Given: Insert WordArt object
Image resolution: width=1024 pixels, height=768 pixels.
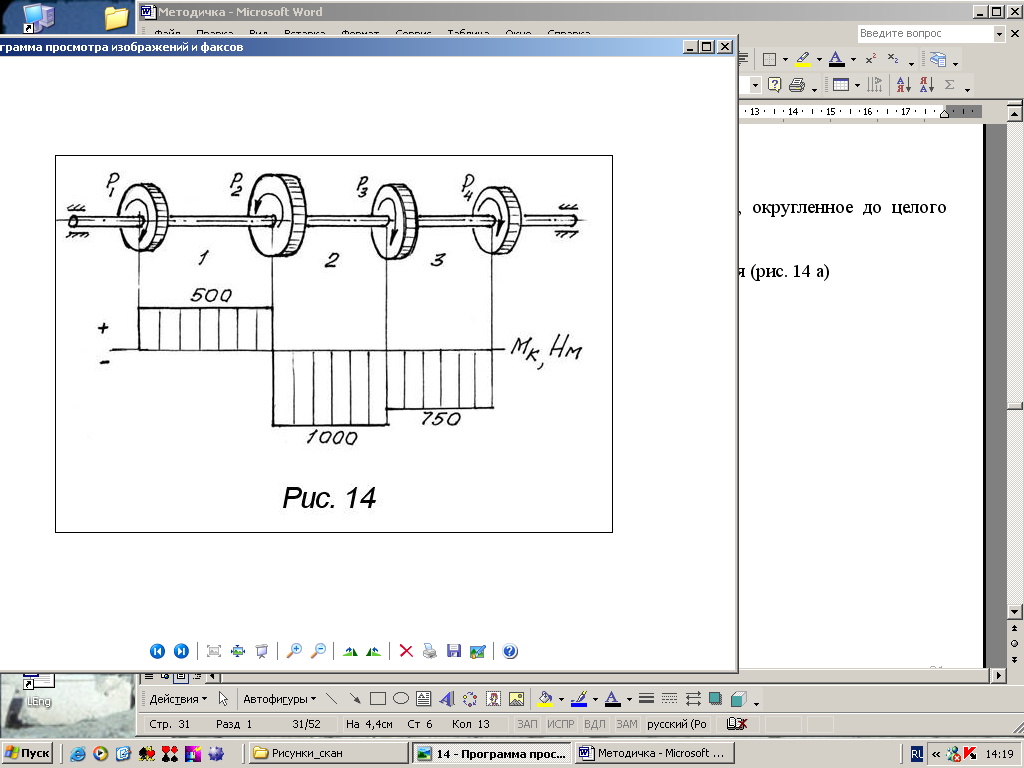Looking at the screenshot, I should pyautogui.click(x=447, y=699).
